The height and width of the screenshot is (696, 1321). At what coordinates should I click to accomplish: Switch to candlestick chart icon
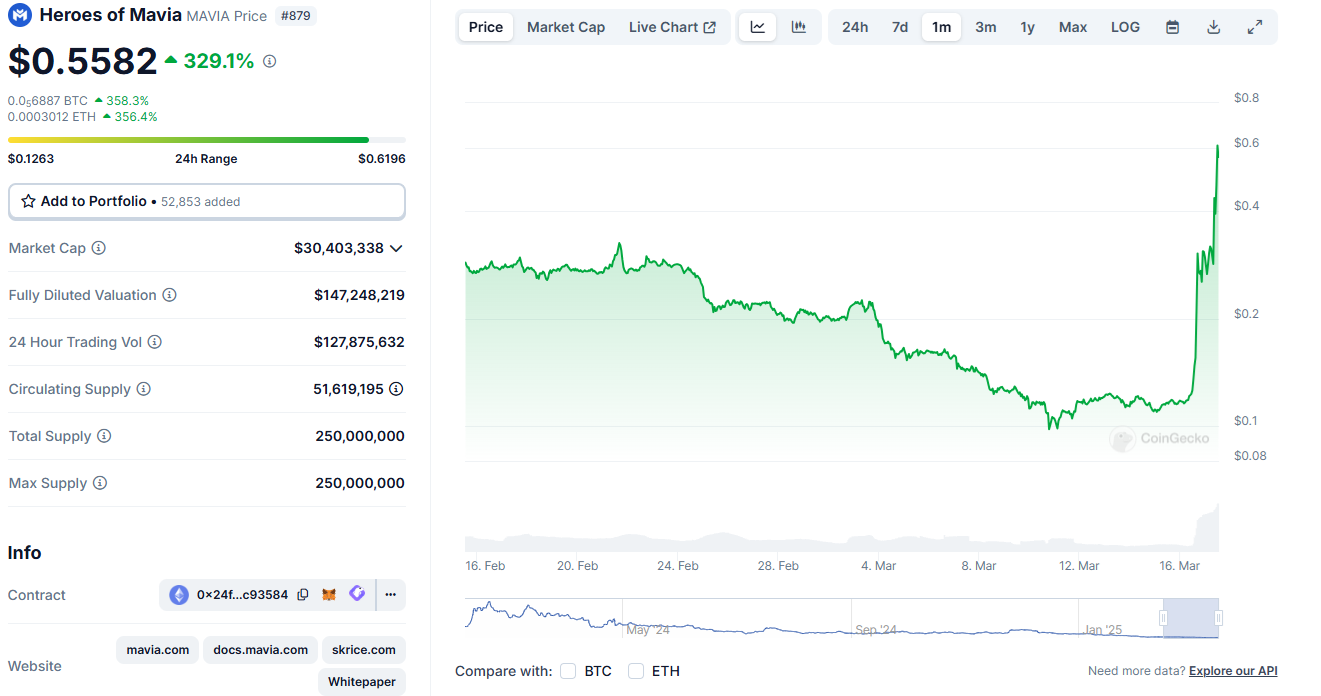pyautogui.click(x=798, y=27)
